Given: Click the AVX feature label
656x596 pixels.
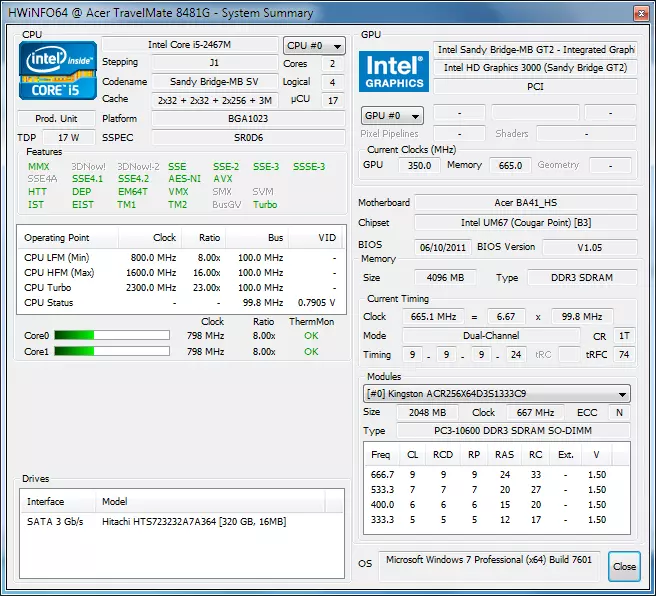Looking at the screenshot, I should (x=223, y=179).
